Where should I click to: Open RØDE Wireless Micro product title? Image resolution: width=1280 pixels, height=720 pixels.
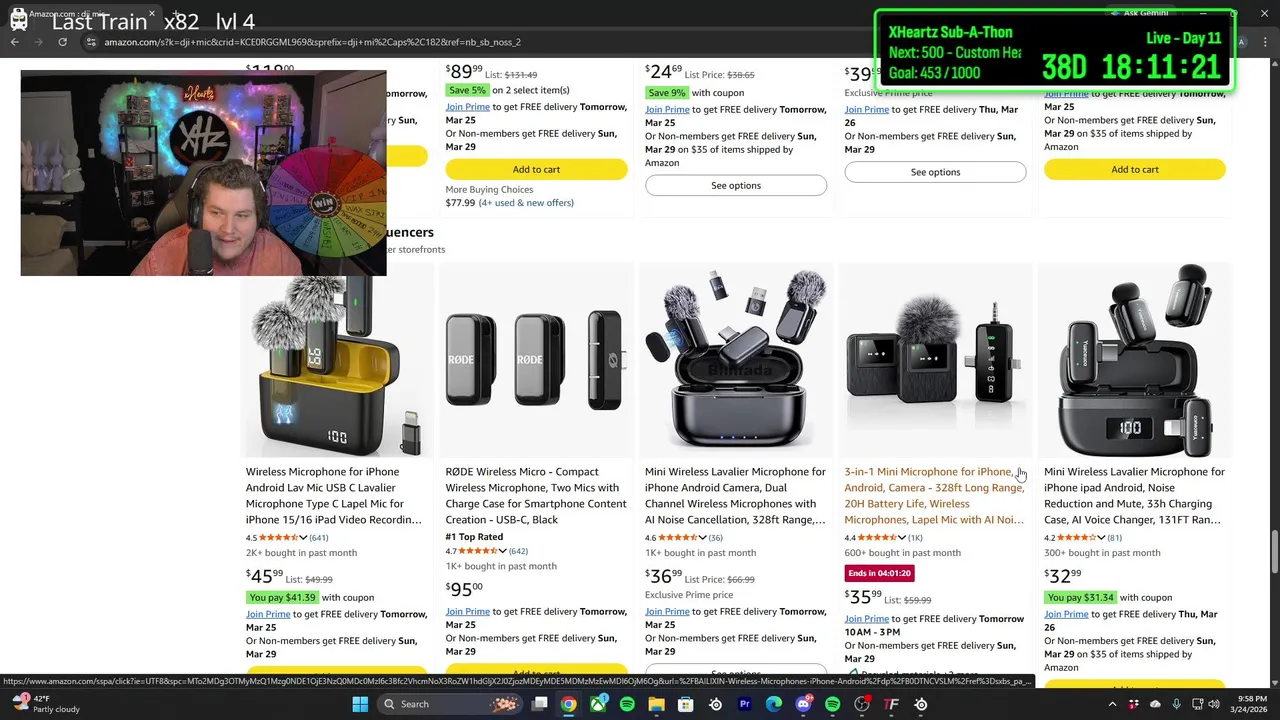coord(536,496)
